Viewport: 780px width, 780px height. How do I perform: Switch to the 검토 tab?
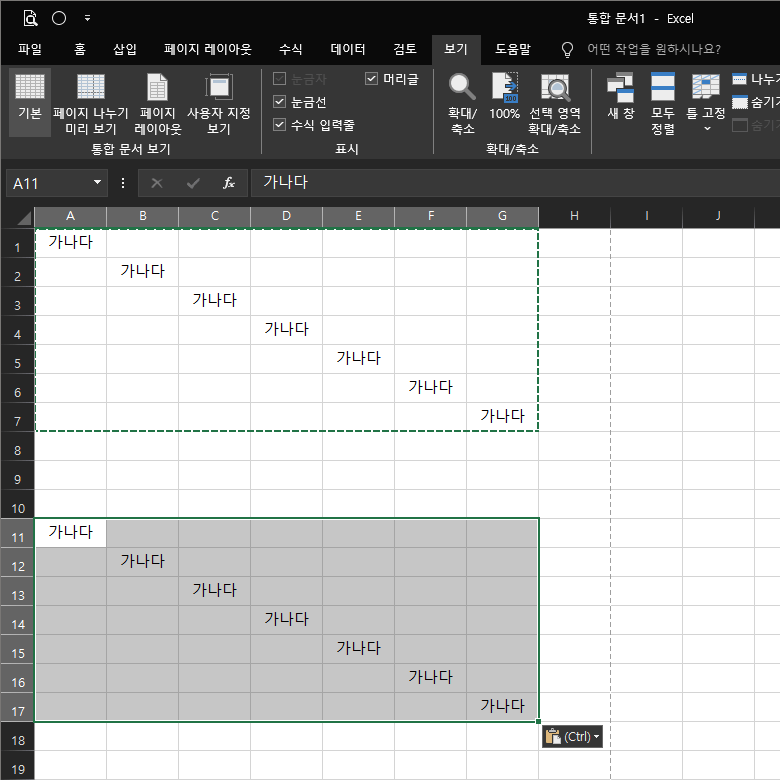[x=404, y=49]
